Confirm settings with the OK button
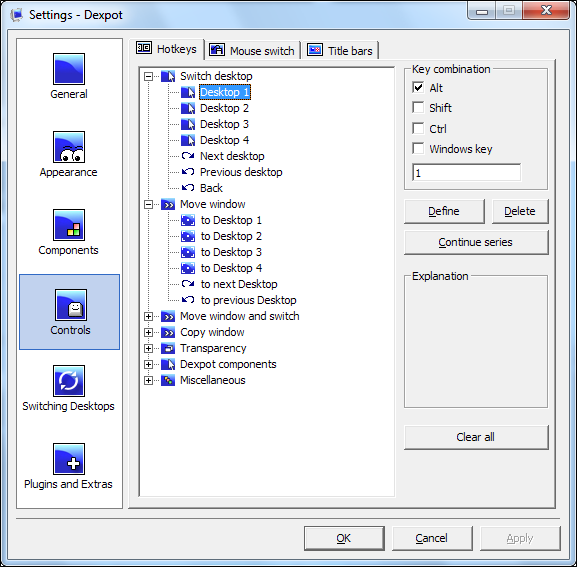 [344, 538]
